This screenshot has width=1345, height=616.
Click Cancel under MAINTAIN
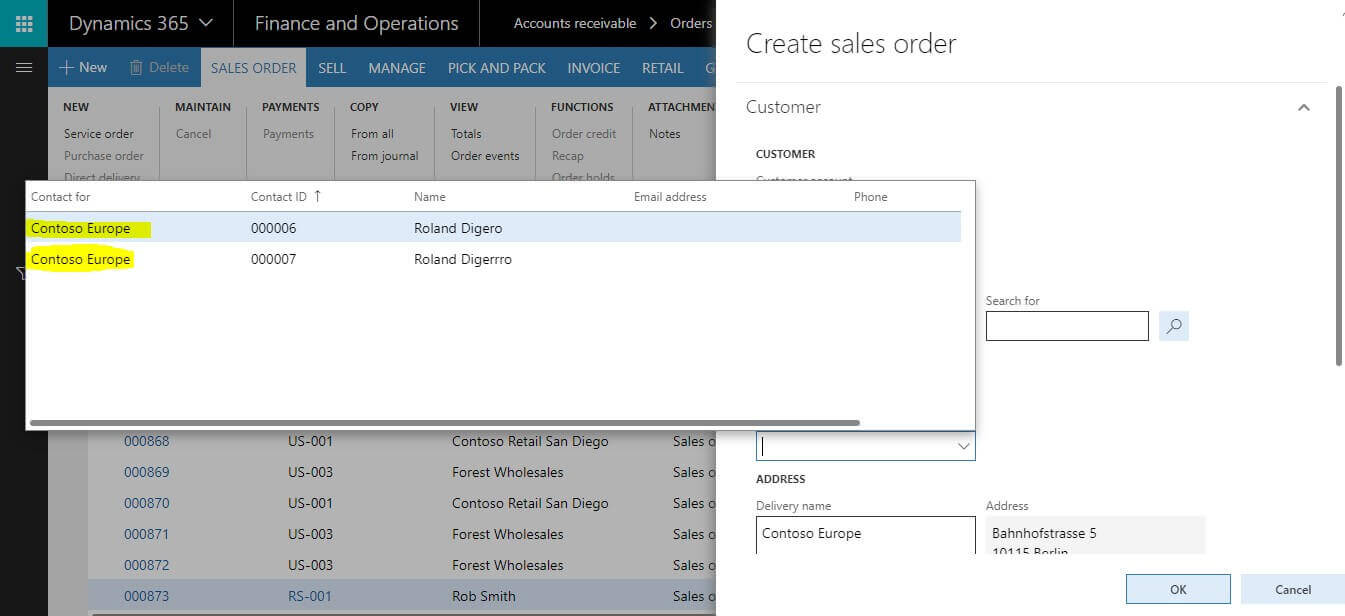193,134
